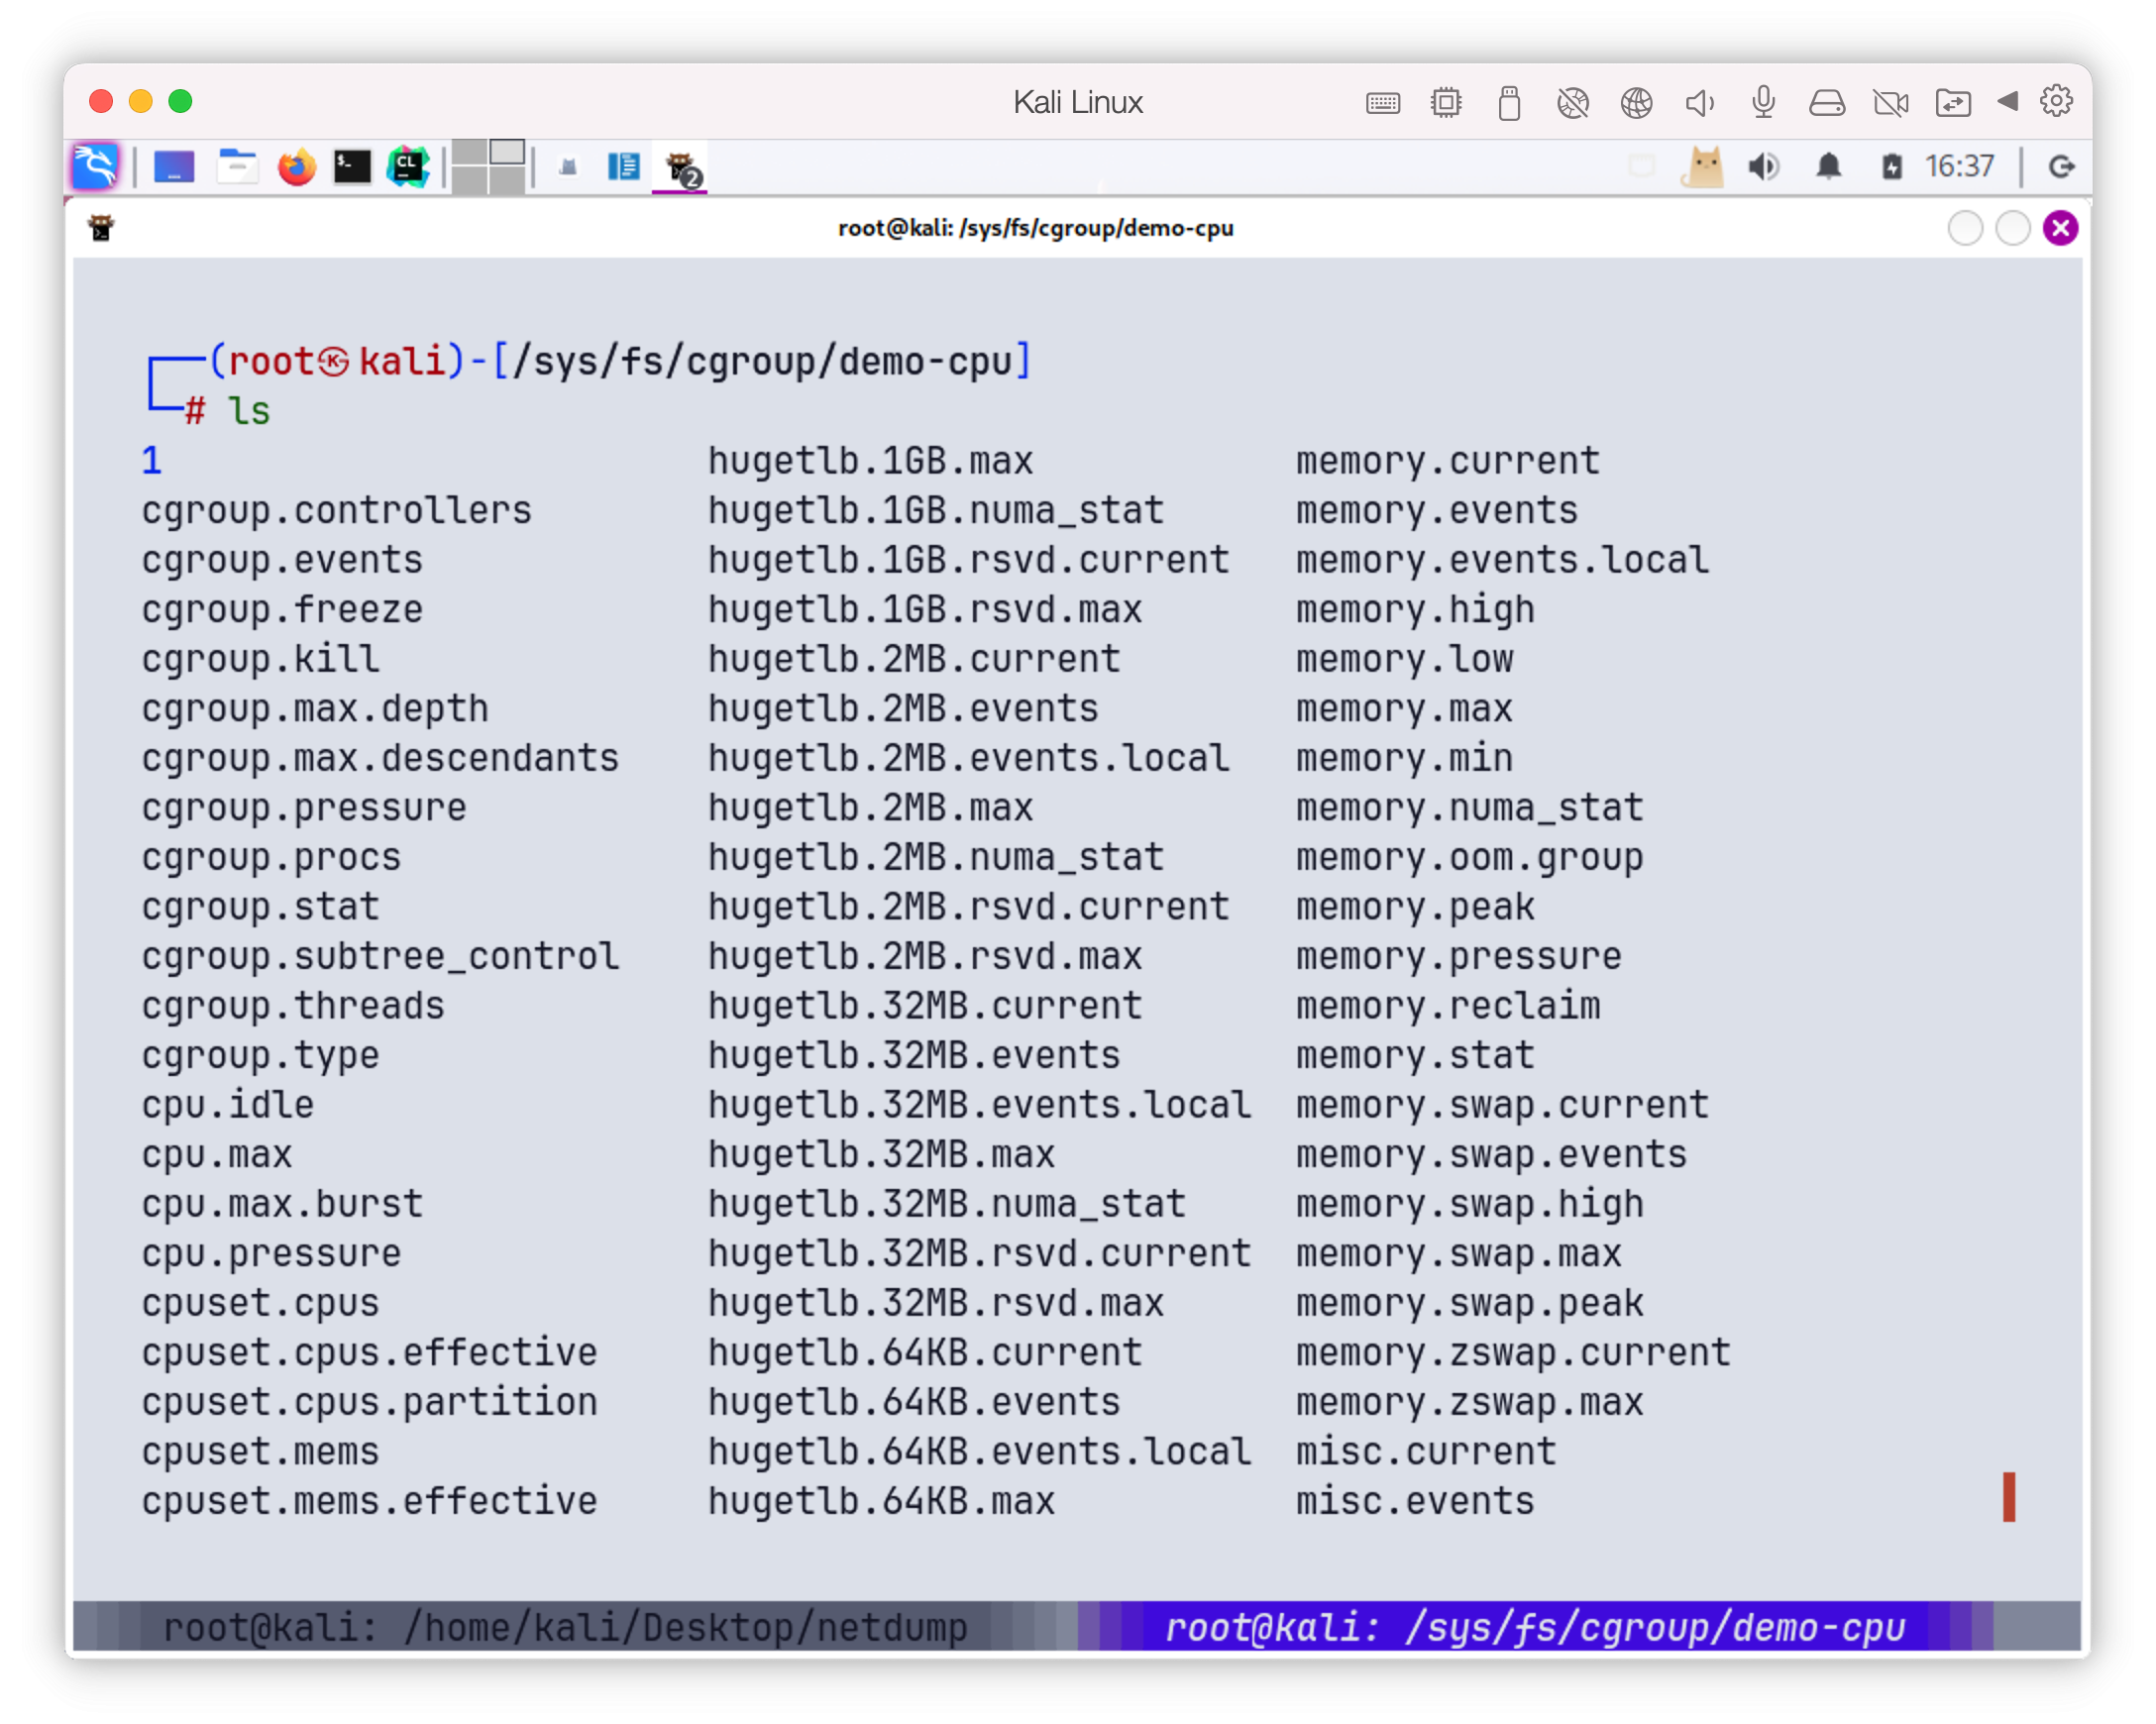The image size is (2156, 1724).
Task: Click the 'memory.pressure' filename
Action: tap(1458, 957)
